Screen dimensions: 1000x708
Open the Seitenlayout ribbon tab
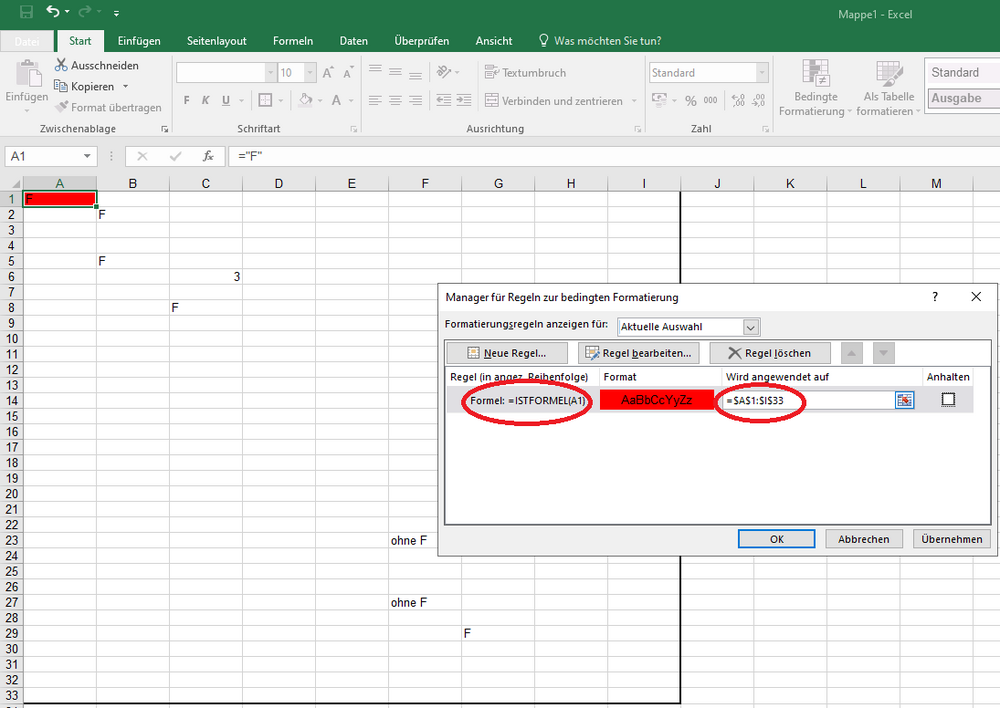click(x=216, y=41)
